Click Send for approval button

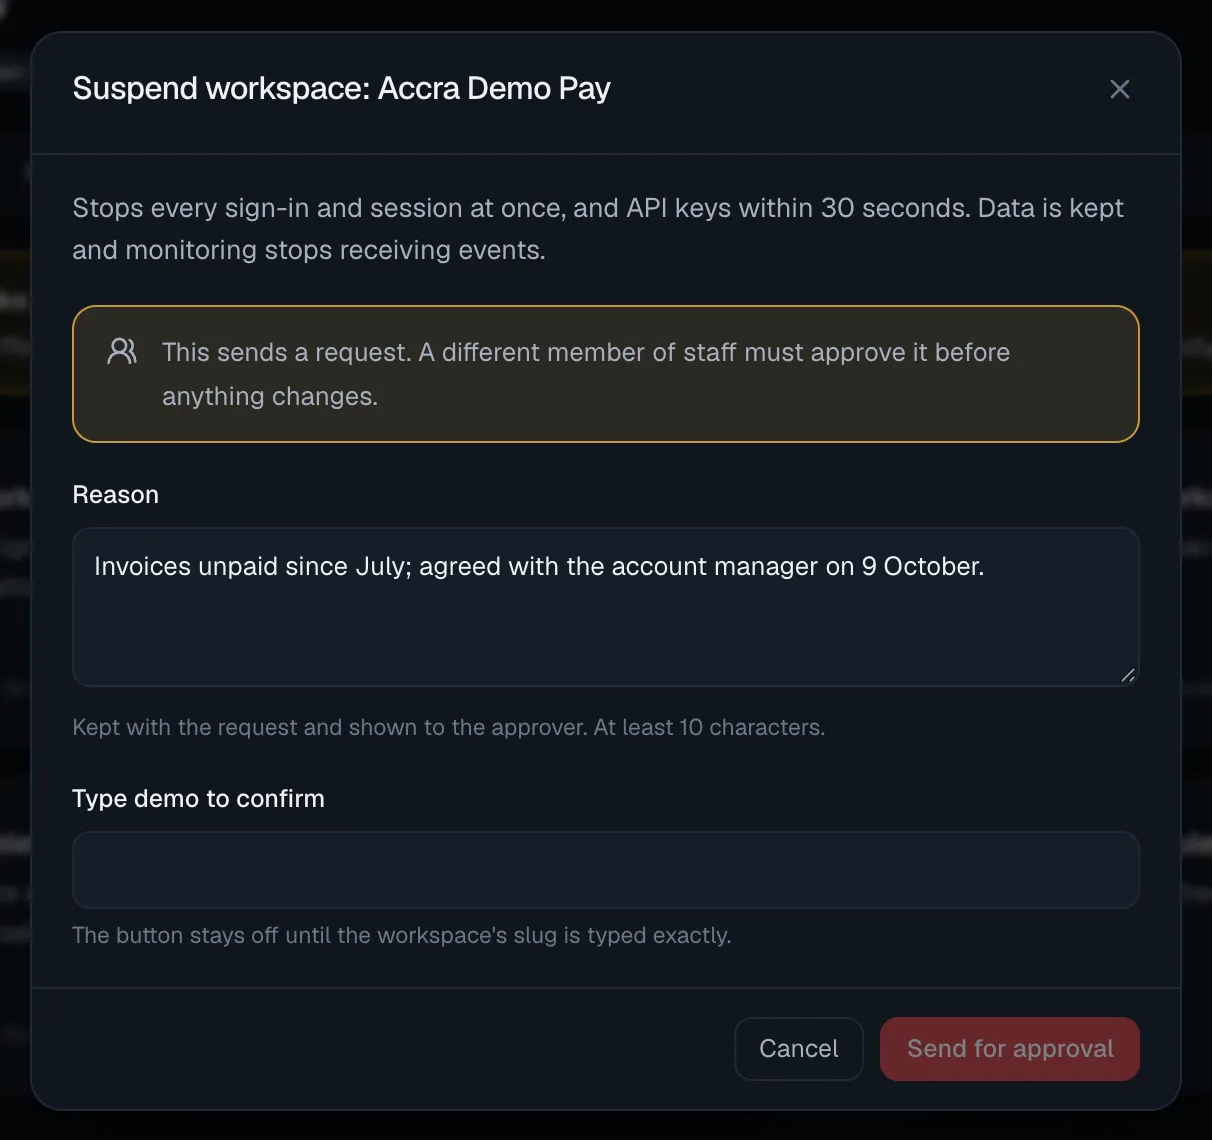point(1010,1049)
